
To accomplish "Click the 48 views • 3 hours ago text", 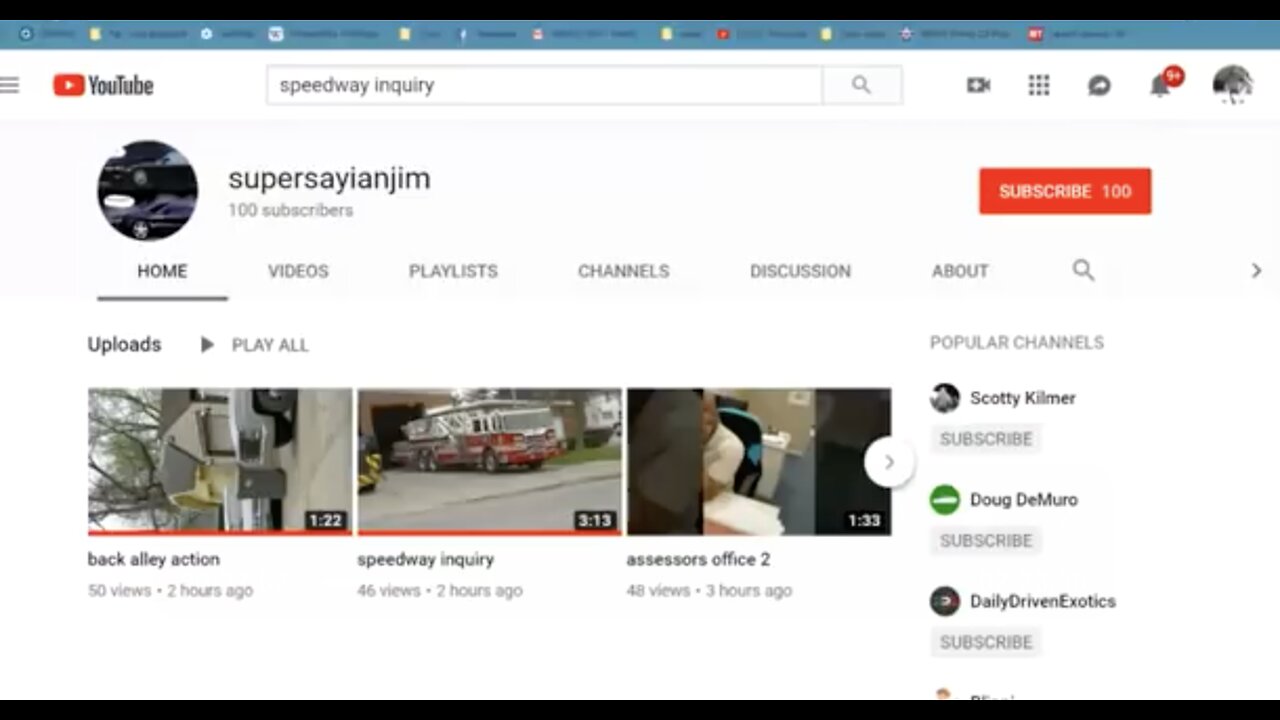I will click(x=709, y=591).
